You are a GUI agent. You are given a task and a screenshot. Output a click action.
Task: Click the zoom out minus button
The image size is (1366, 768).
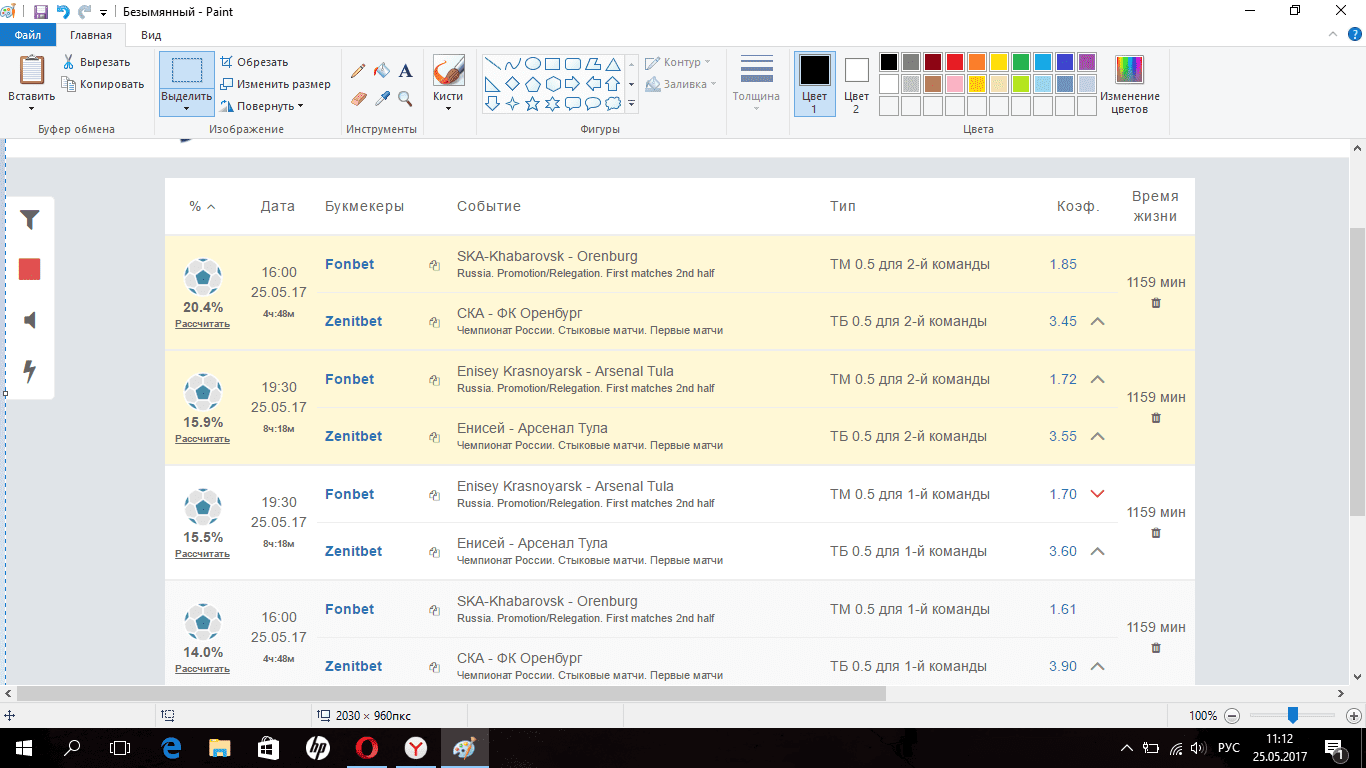click(1232, 716)
